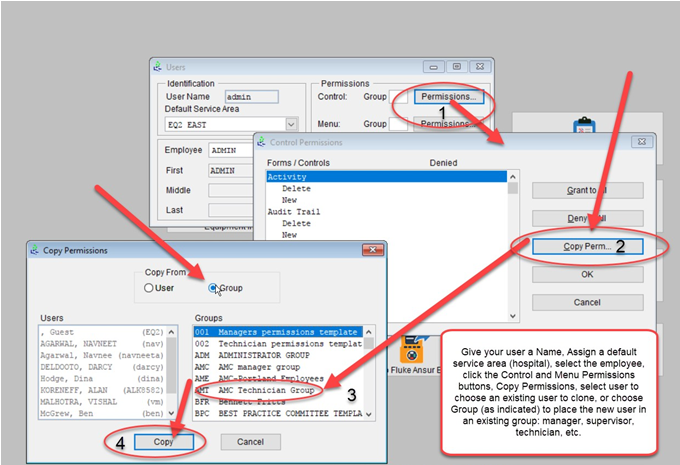Close the Control Permissions dialog
Screen dimensions: 680x465
coord(638,142)
